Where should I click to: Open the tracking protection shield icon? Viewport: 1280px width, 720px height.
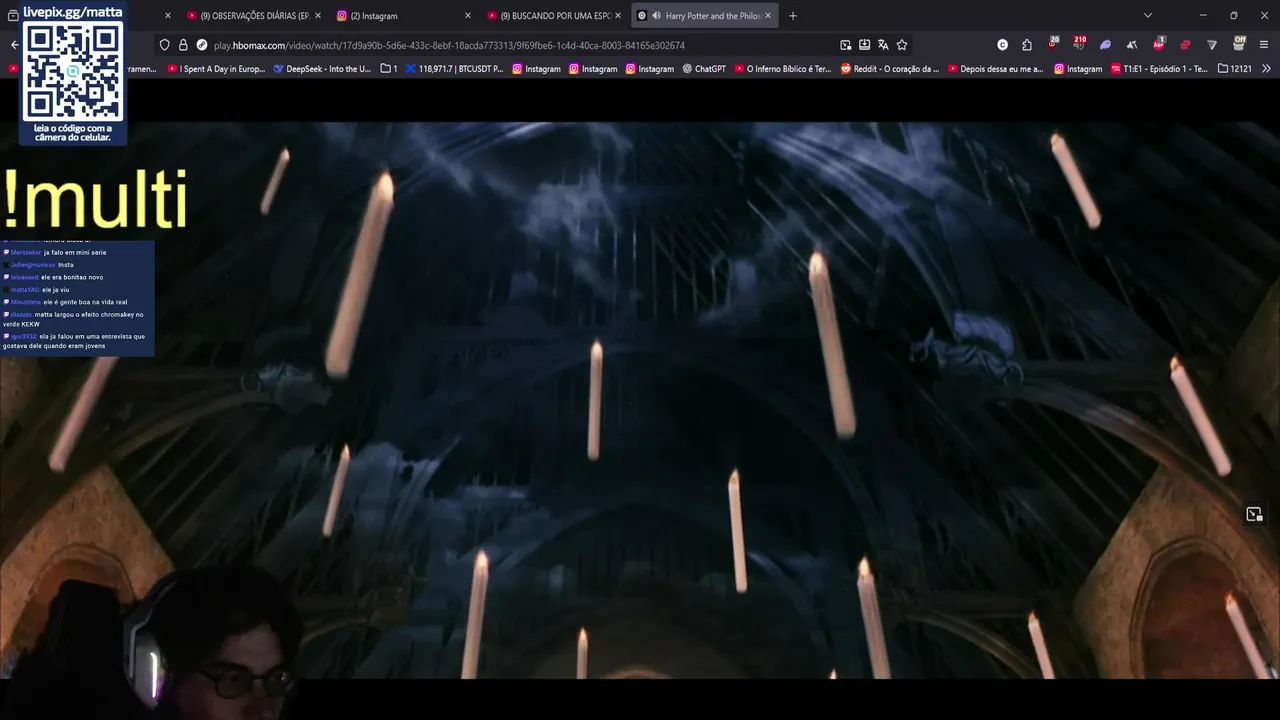(x=165, y=45)
